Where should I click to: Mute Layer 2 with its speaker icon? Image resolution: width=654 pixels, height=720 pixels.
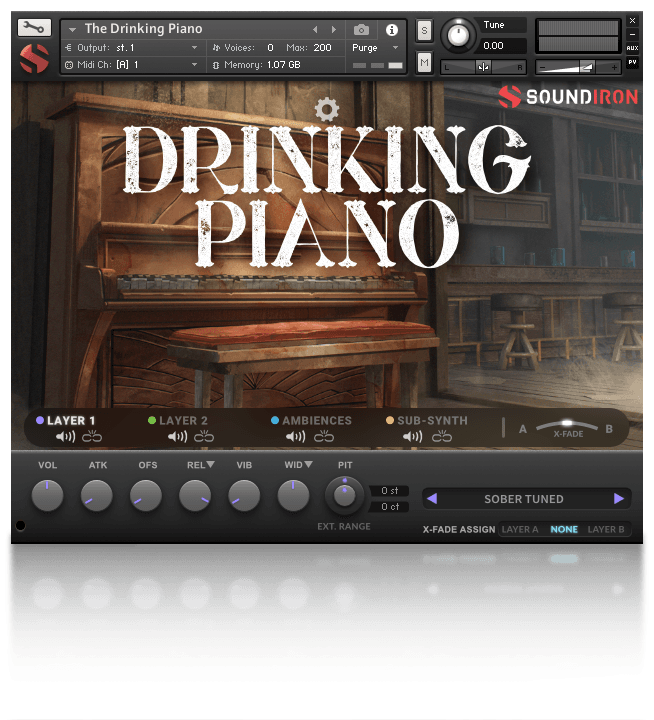pos(177,436)
